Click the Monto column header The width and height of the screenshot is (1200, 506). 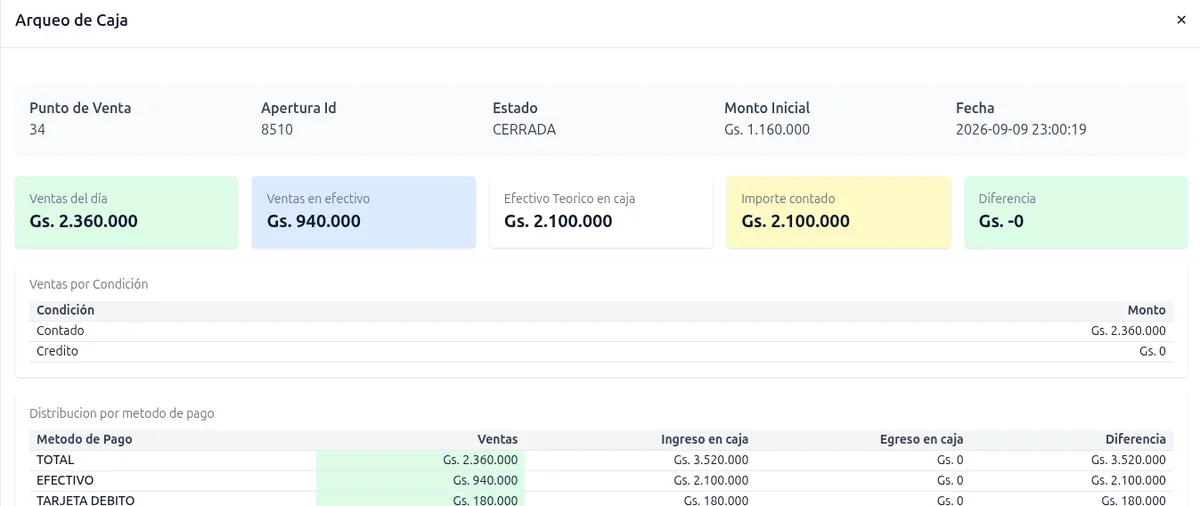coord(1147,310)
